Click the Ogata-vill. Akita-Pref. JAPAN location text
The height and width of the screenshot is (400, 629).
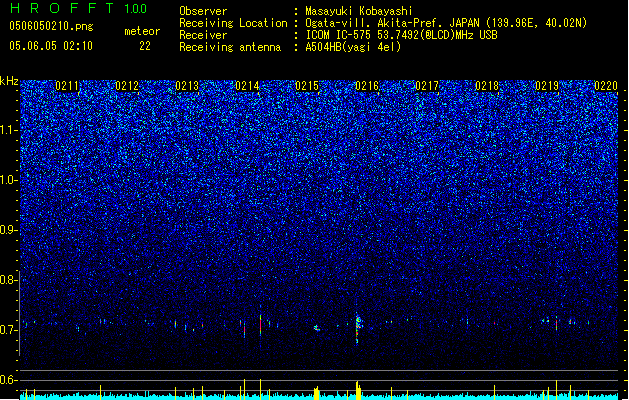tap(446, 23)
